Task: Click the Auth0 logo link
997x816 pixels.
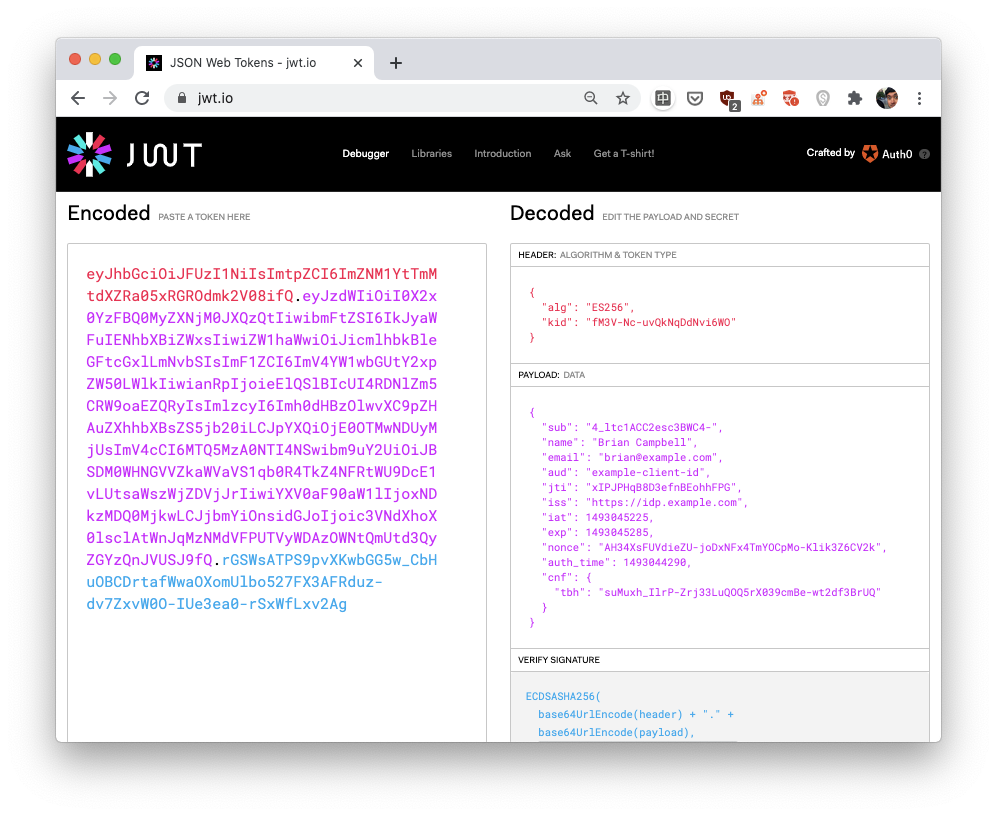Action: pyautogui.click(x=887, y=154)
